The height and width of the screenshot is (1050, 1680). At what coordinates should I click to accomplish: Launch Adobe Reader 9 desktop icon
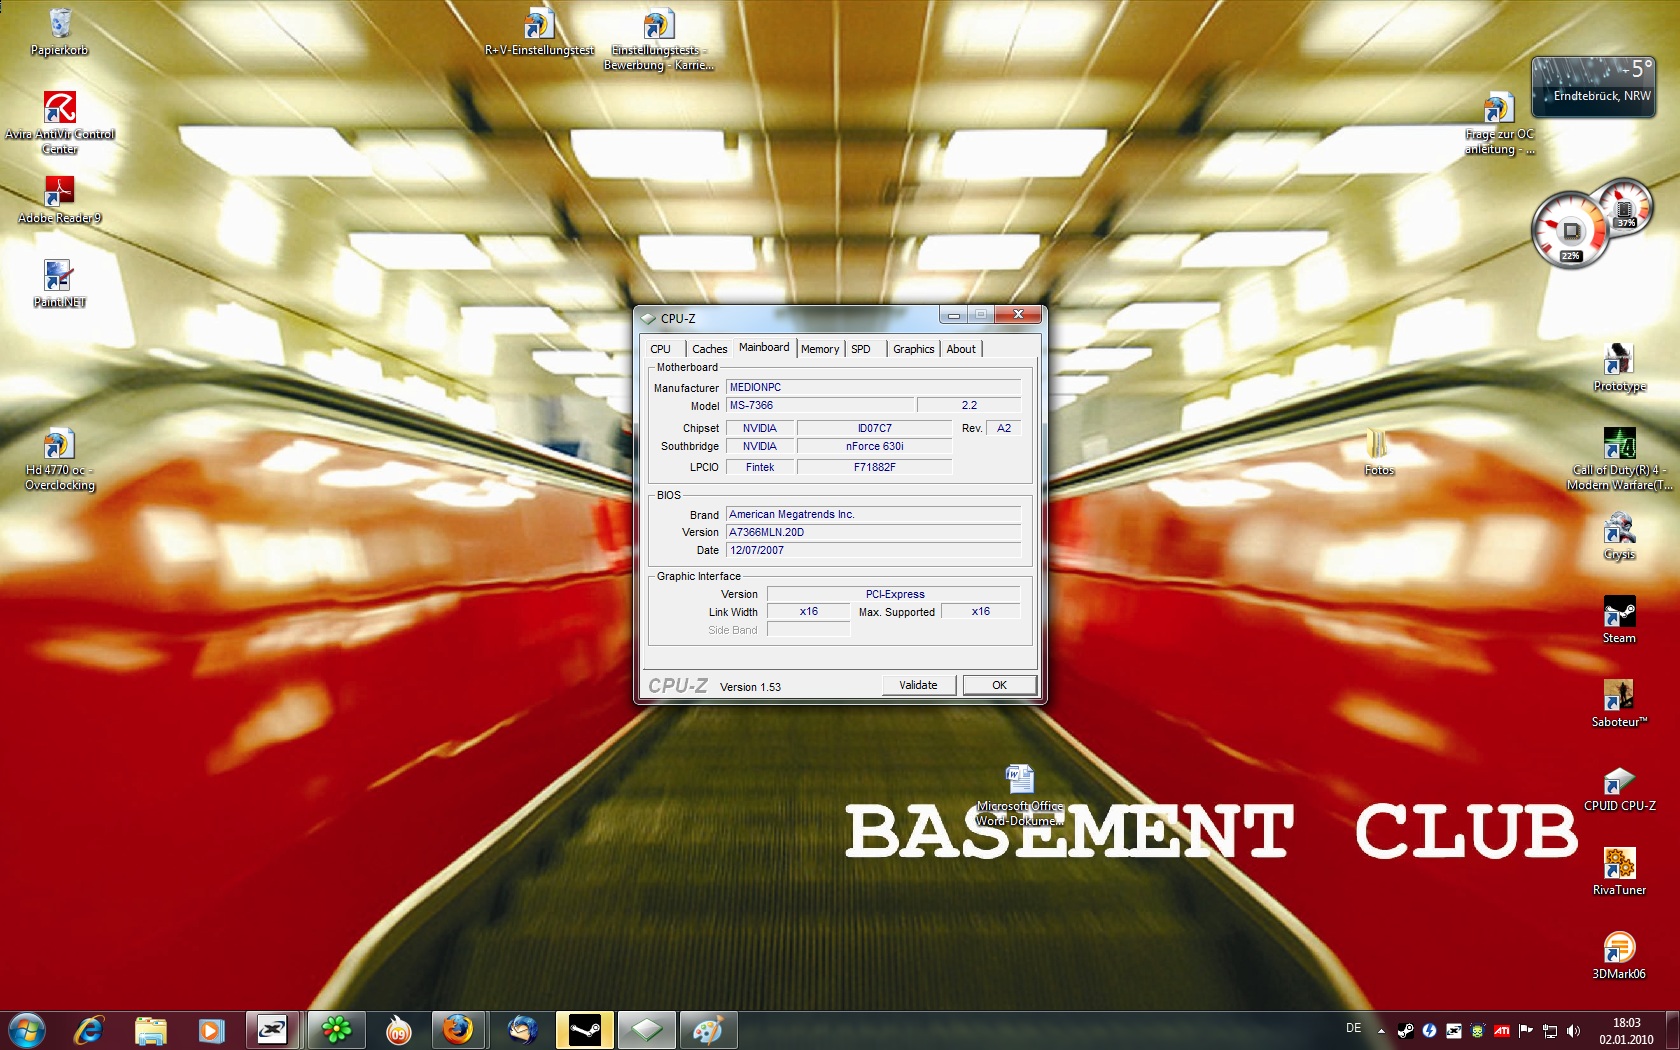[x=59, y=200]
